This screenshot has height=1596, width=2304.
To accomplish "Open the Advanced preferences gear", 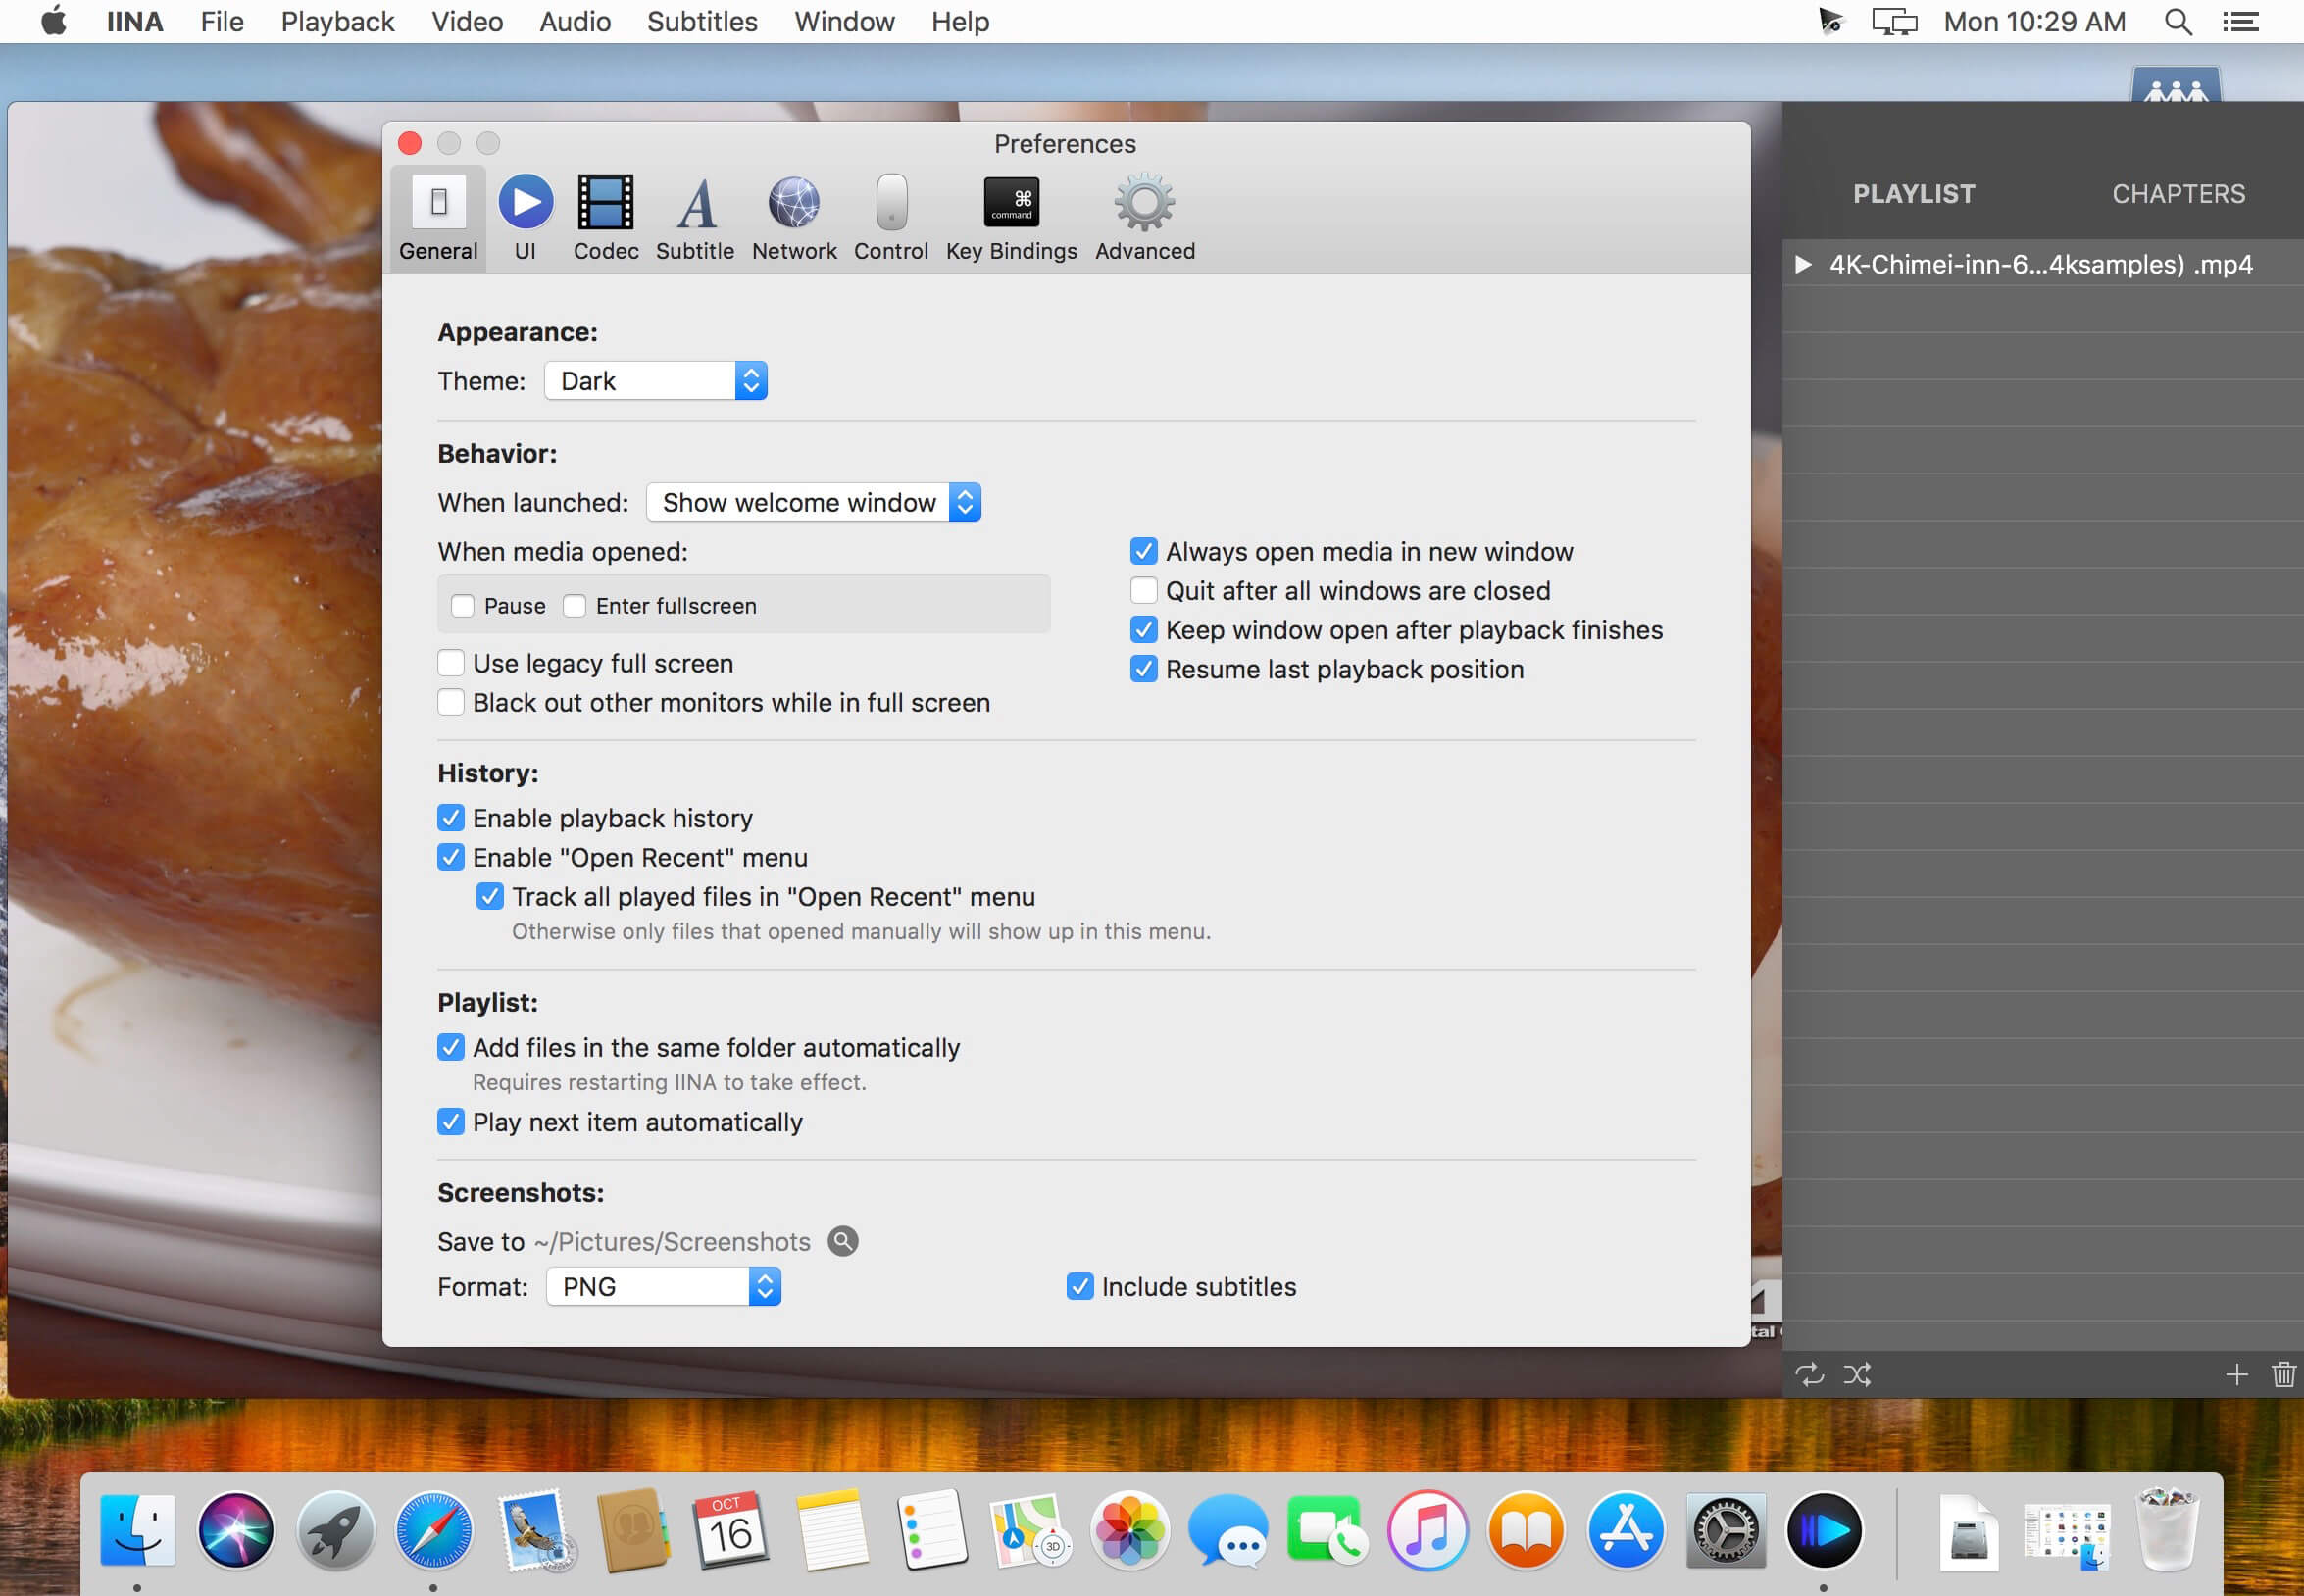I will (1144, 218).
